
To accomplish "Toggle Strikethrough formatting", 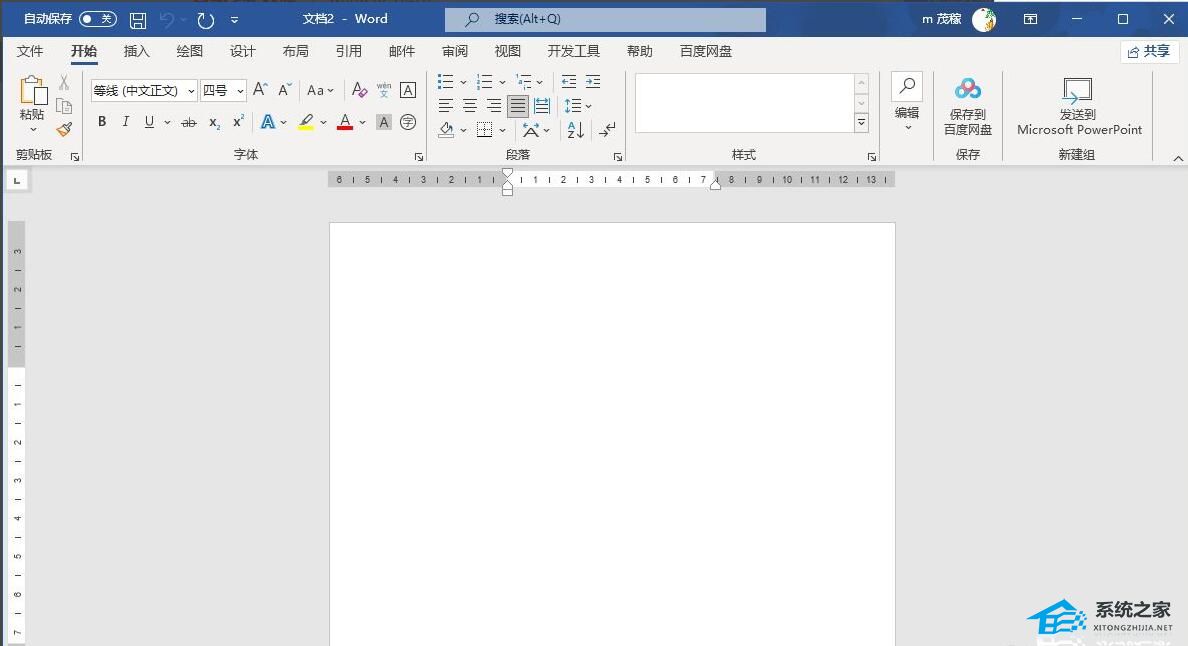I will [189, 122].
